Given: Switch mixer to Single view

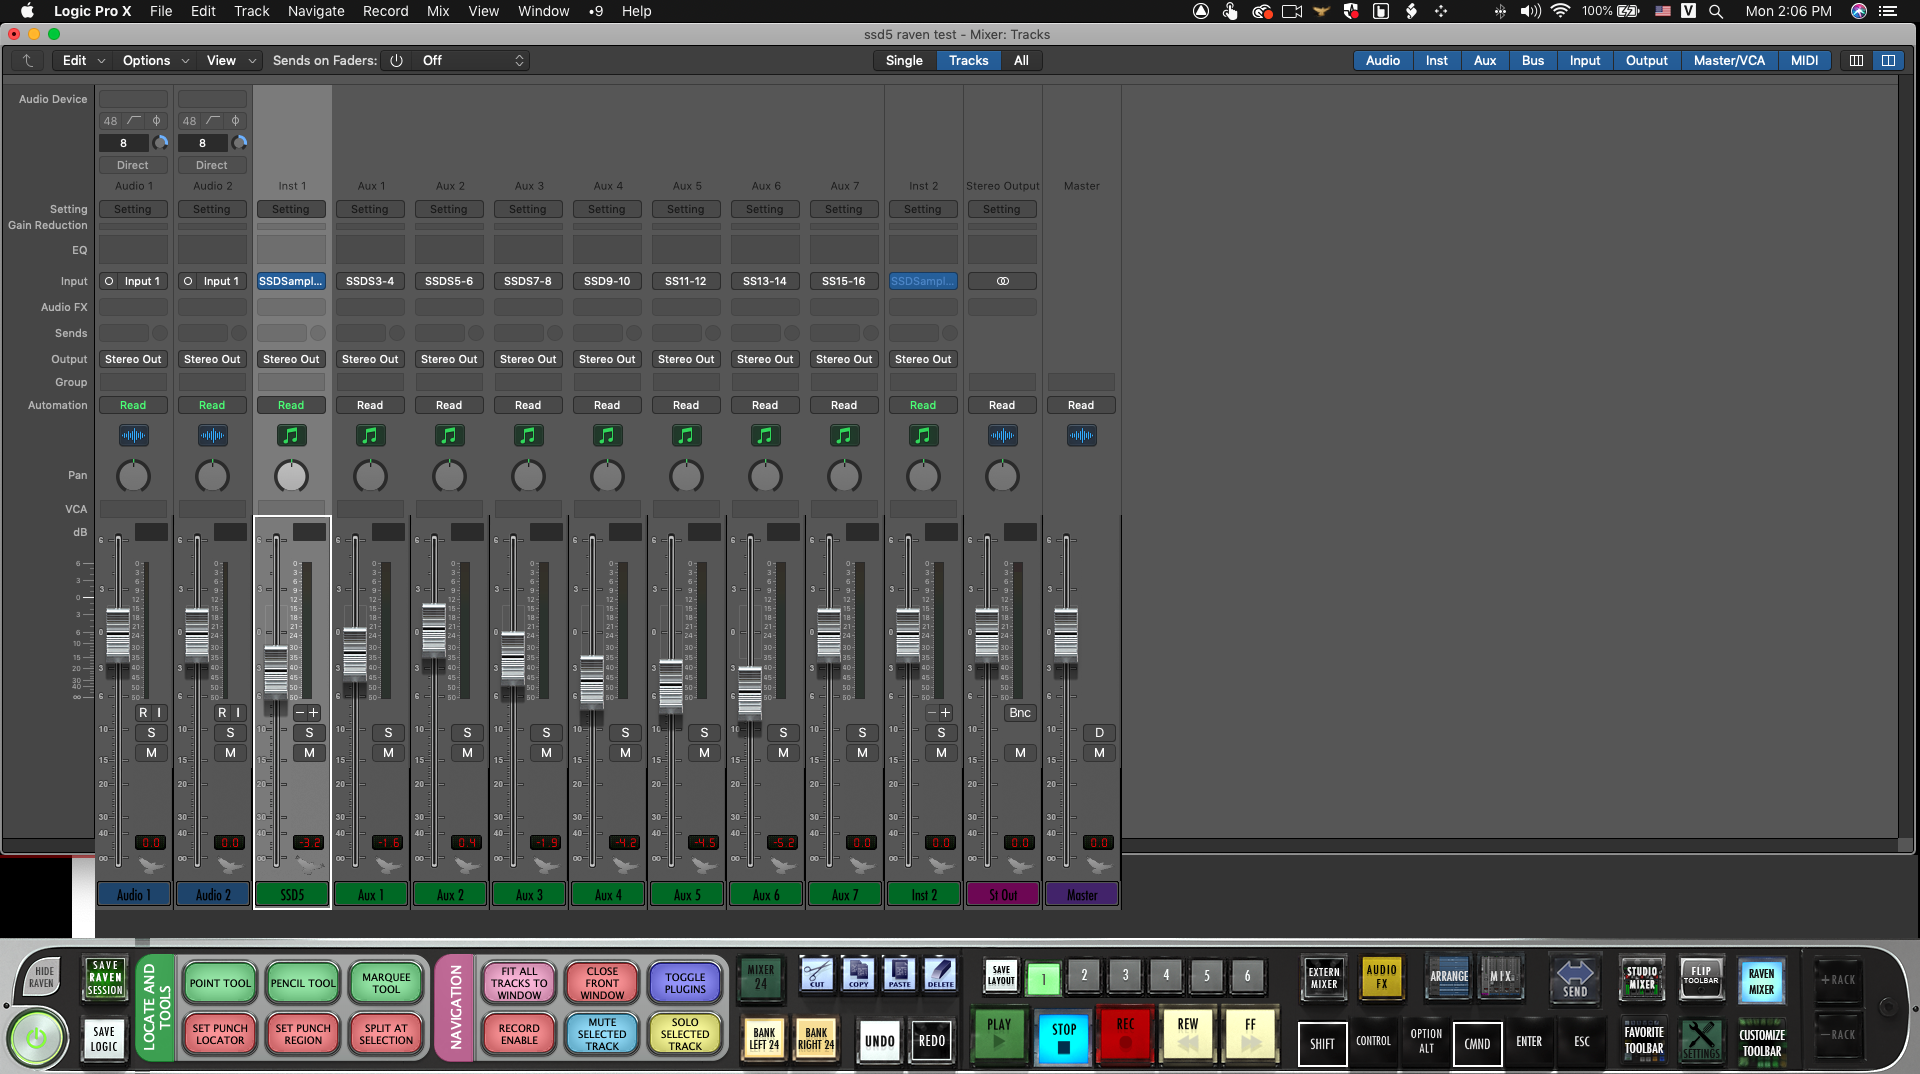Looking at the screenshot, I should 904,60.
